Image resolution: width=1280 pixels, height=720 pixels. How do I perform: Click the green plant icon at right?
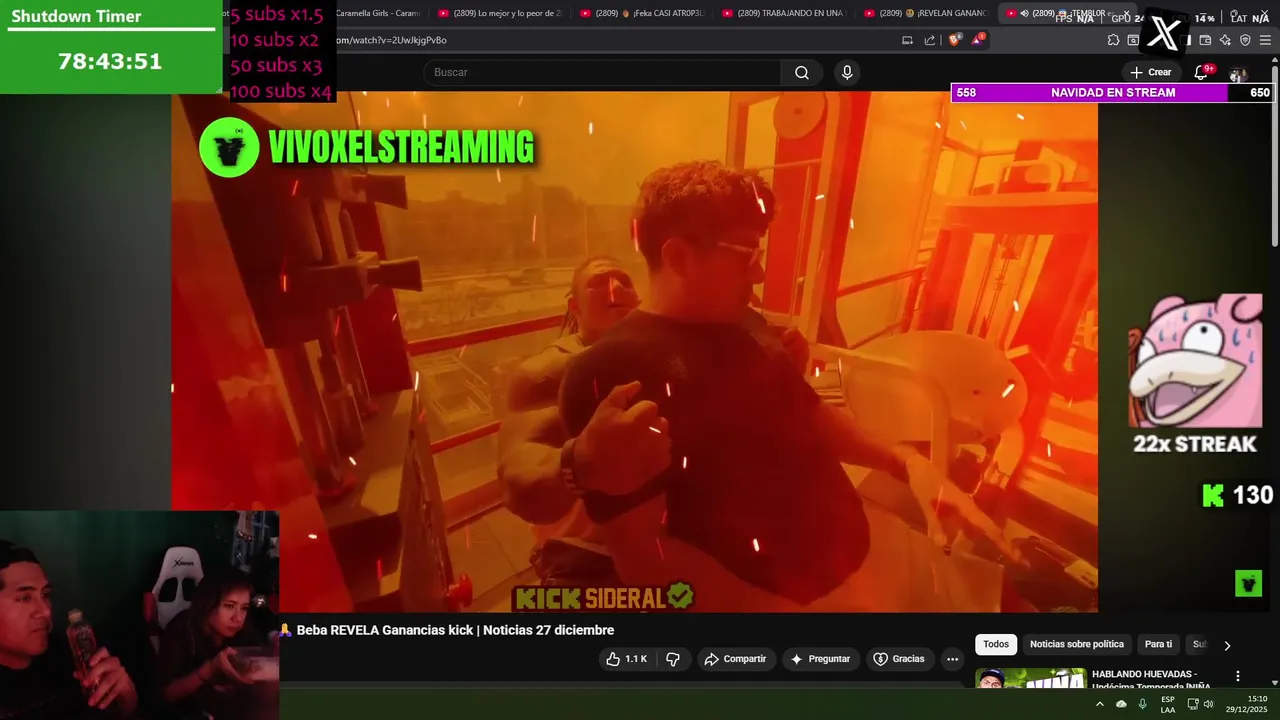pyautogui.click(x=1248, y=583)
